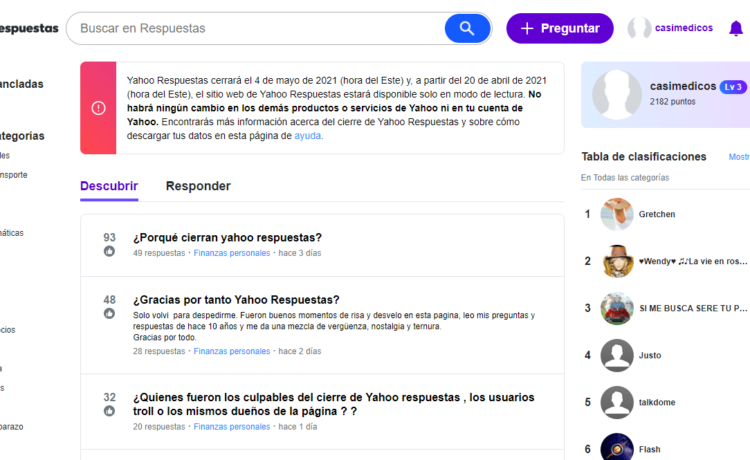Open talkdome's default avatar icon
The width and height of the screenshot is (750, 460).
click(x=617, y=402)
